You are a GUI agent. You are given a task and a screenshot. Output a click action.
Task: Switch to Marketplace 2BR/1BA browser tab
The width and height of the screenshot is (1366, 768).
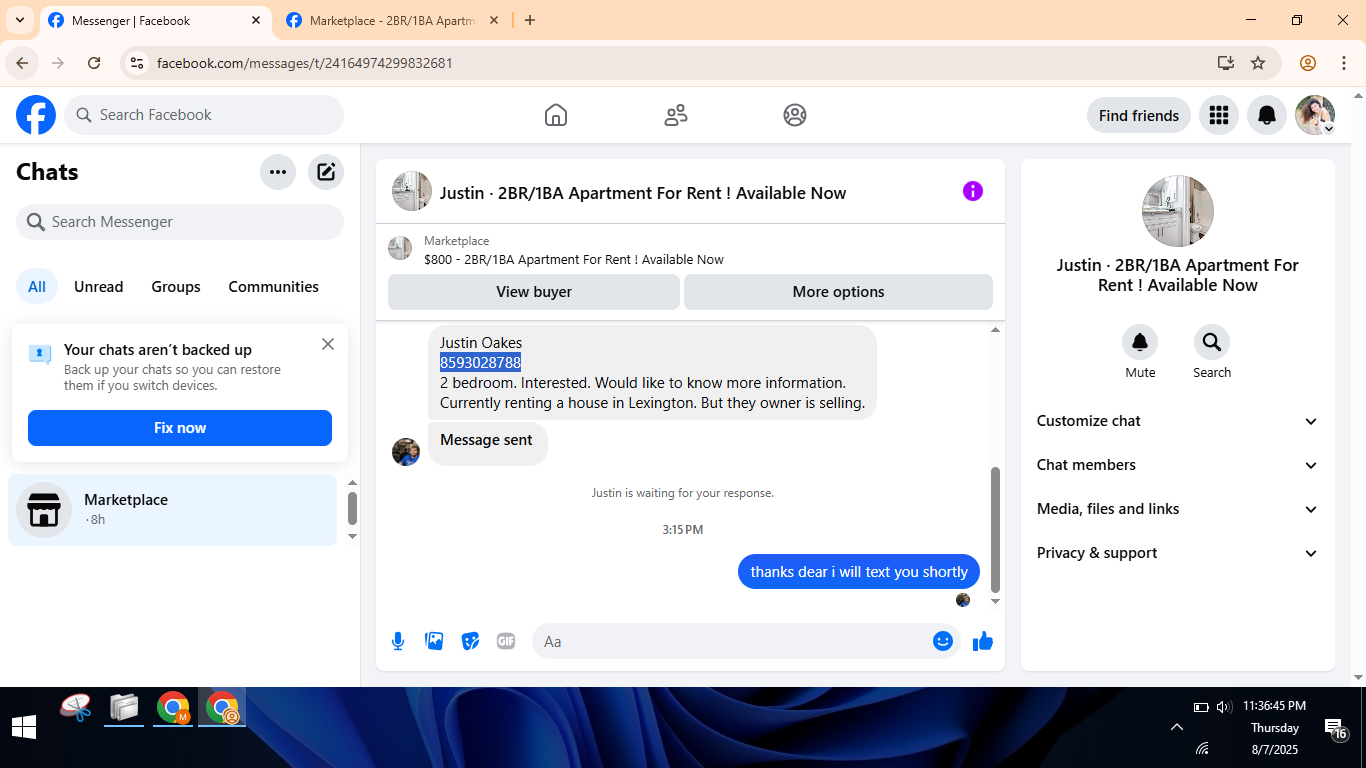pyautogui.click(x=390, y=20)
